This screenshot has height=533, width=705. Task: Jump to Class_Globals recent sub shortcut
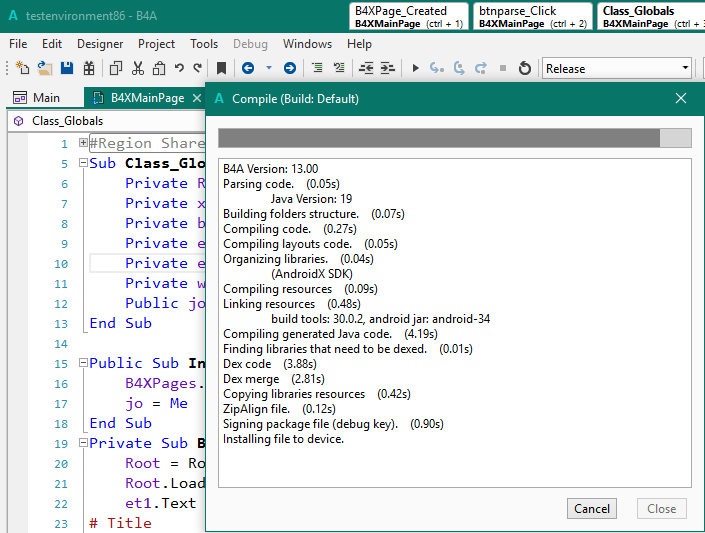[x=651, y=17]
